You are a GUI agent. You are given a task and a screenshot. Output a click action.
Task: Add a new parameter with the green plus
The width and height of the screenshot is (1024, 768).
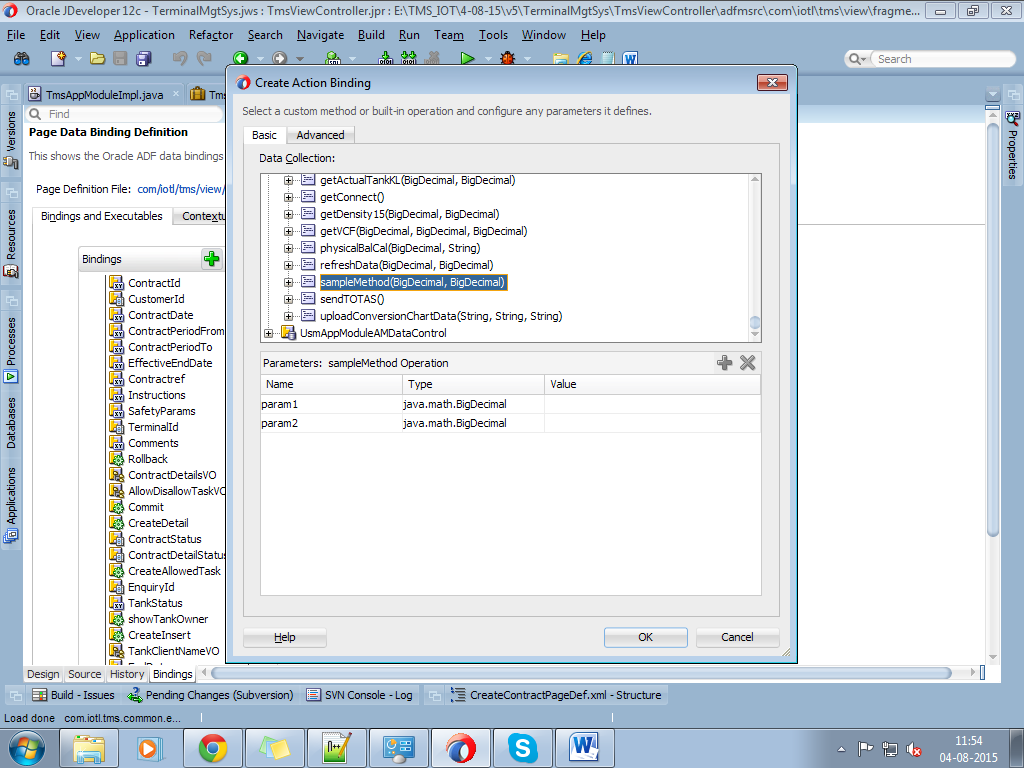724,363
